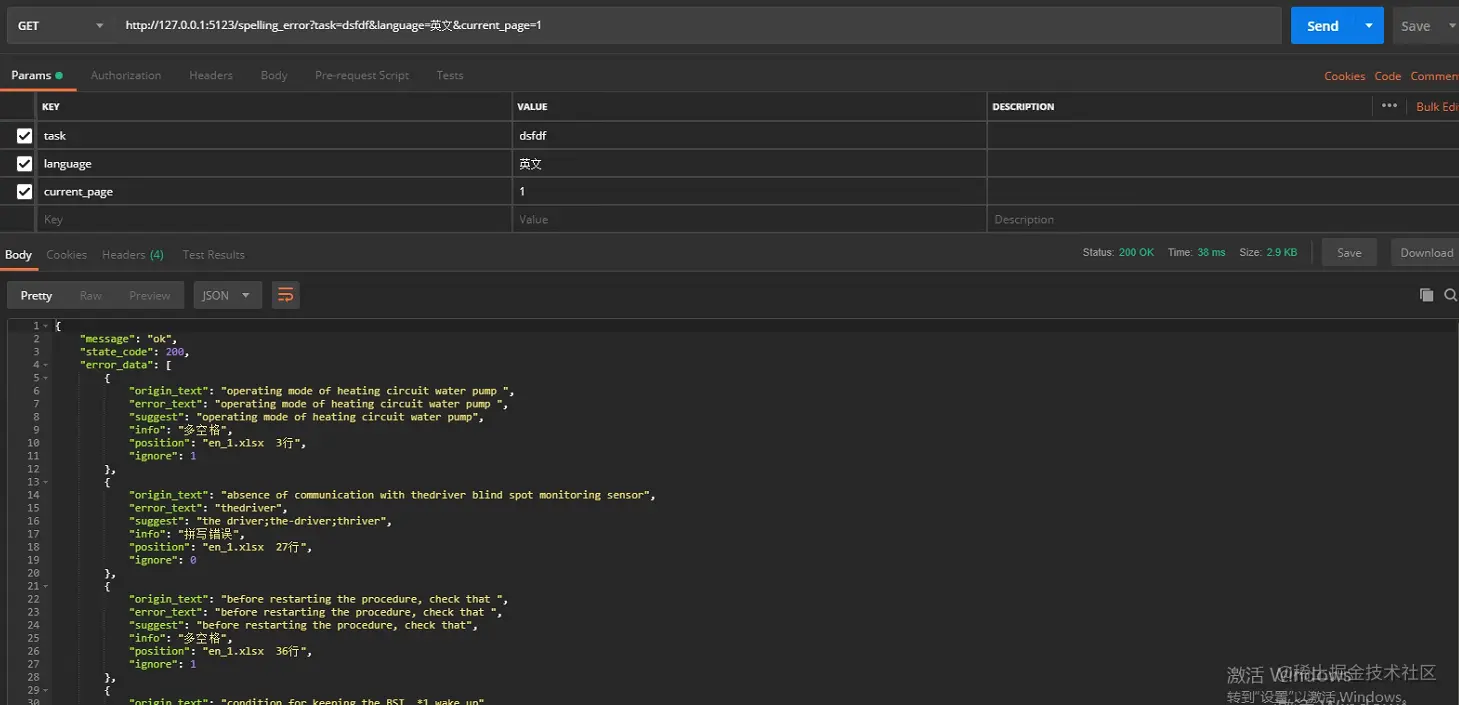Viewport: 1459px width, 705px height.
Task: Click the Download response button
Action: coord(1426,253)
